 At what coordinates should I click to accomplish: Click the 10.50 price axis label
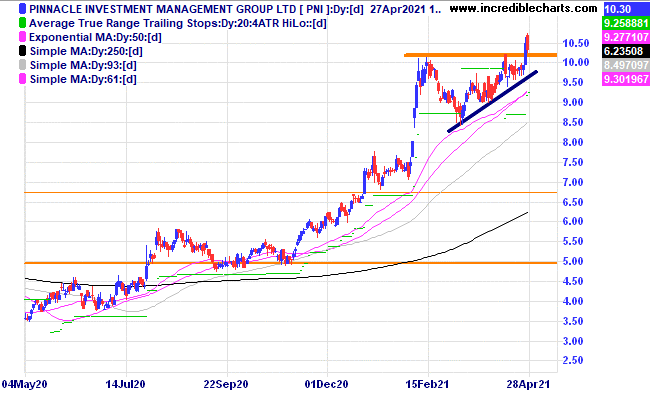click(576, 43)
